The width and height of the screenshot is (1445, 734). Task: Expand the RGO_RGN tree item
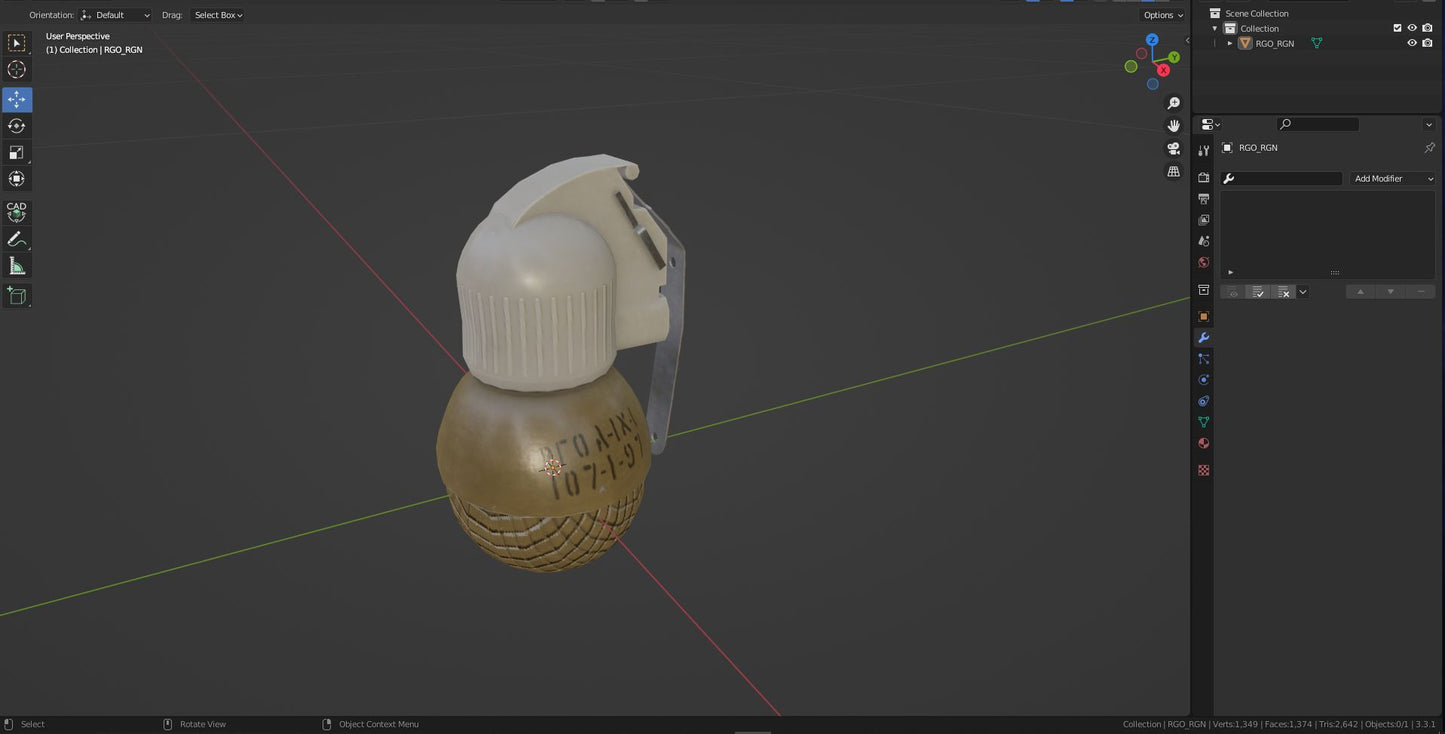pos(1230,43)
